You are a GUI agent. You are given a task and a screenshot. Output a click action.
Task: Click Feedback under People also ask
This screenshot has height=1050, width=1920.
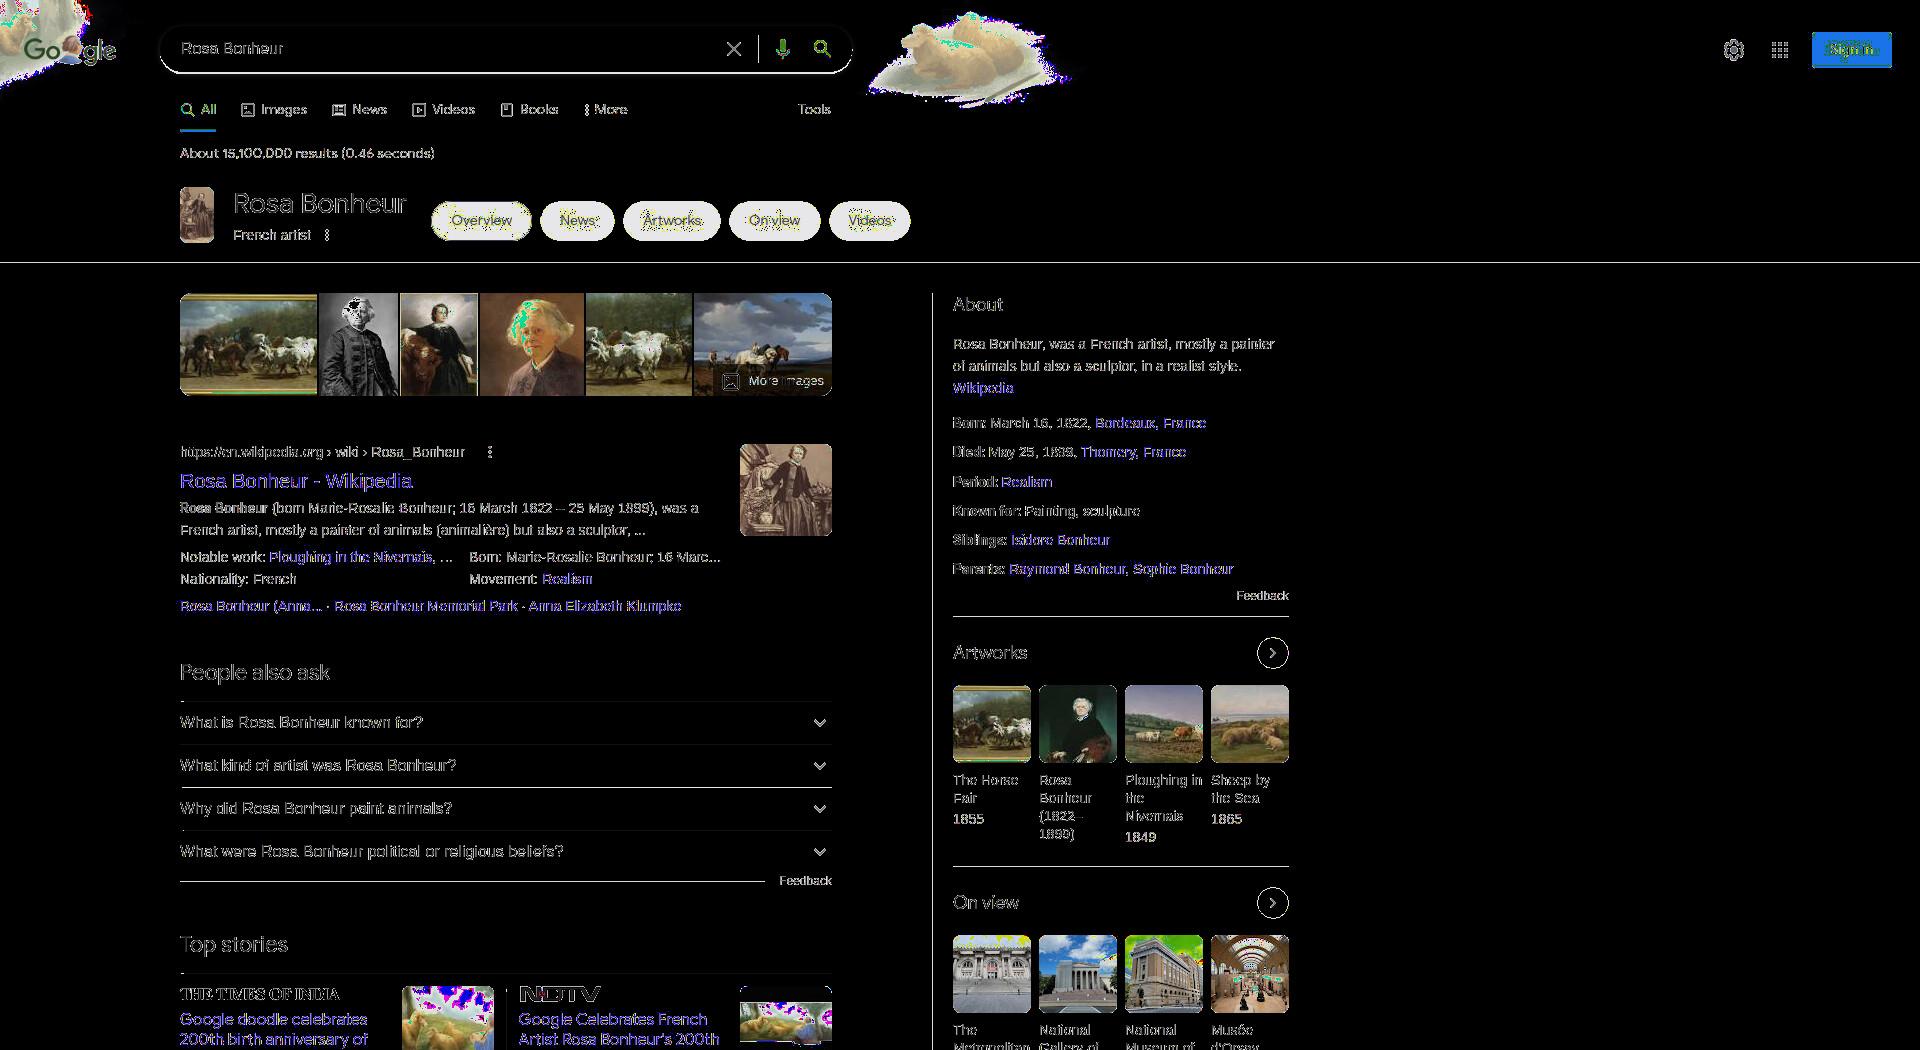click(x=805, y=881)
